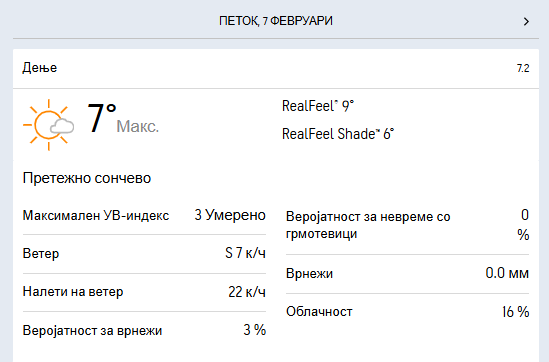Select the ПЕТОК, 7 ФЕВРУАРИ date header

276,21
